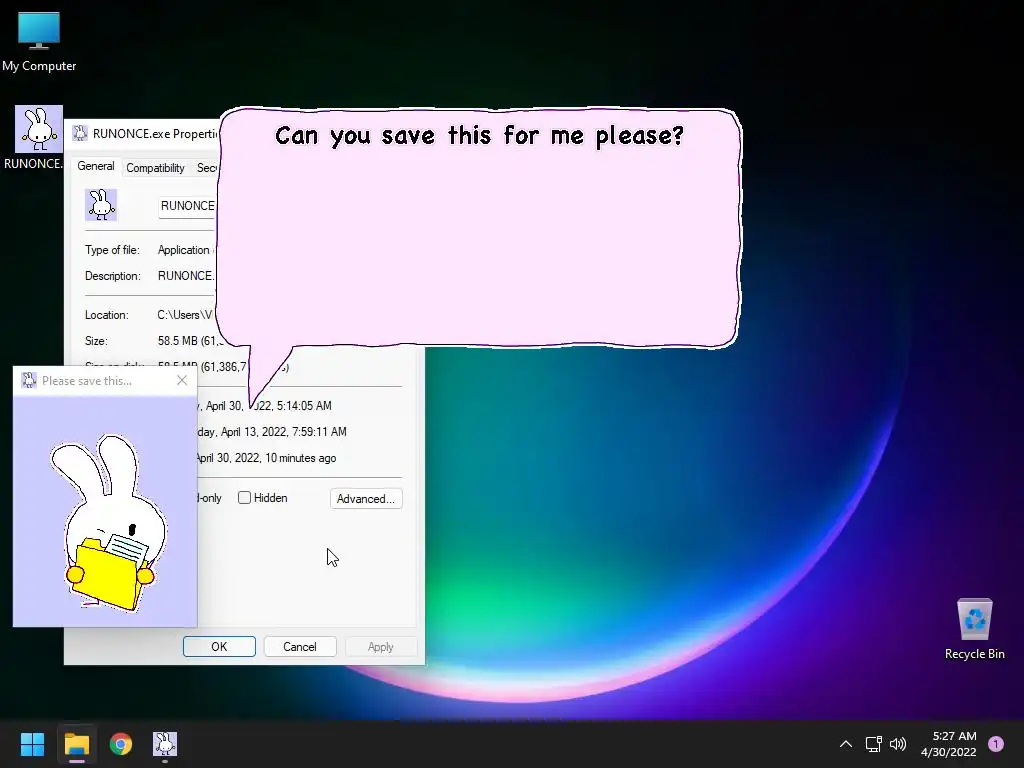The height and width of the screenshot is (768, 1024).
Task: Open the Recycle Bin on the desktop
Action: tap(974, 629)
